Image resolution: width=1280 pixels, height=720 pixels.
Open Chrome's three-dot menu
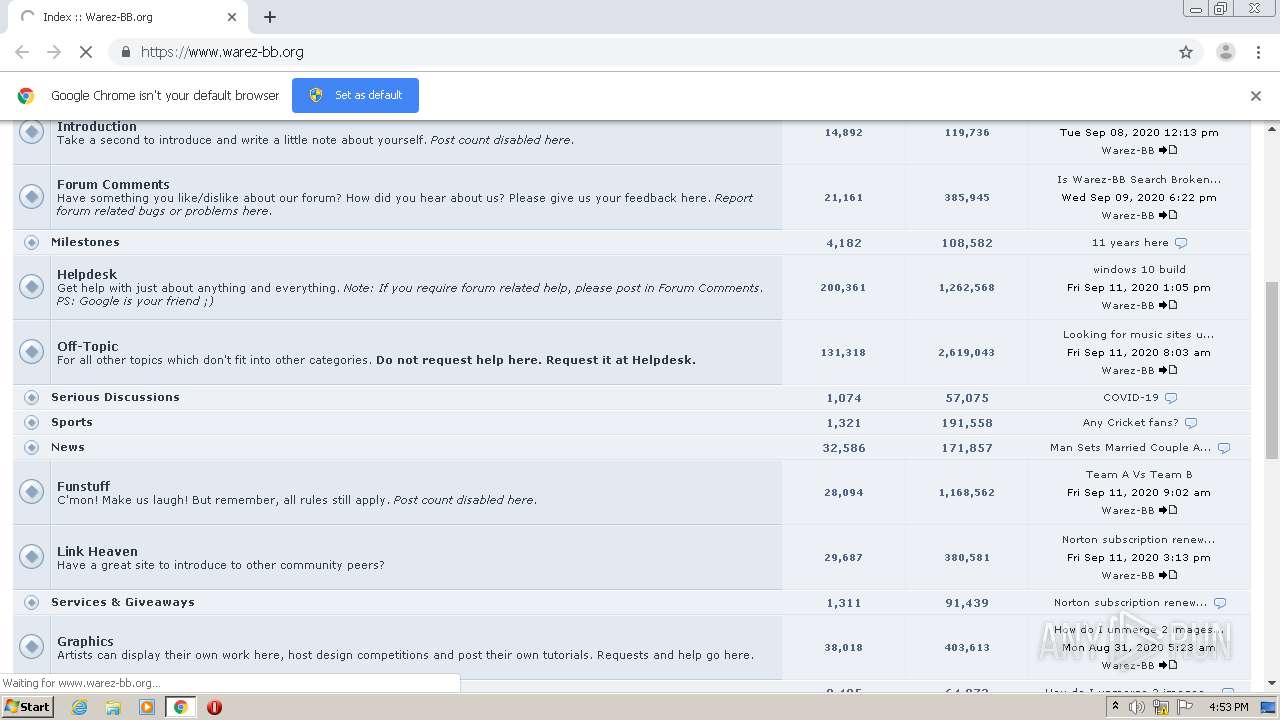1259,52
